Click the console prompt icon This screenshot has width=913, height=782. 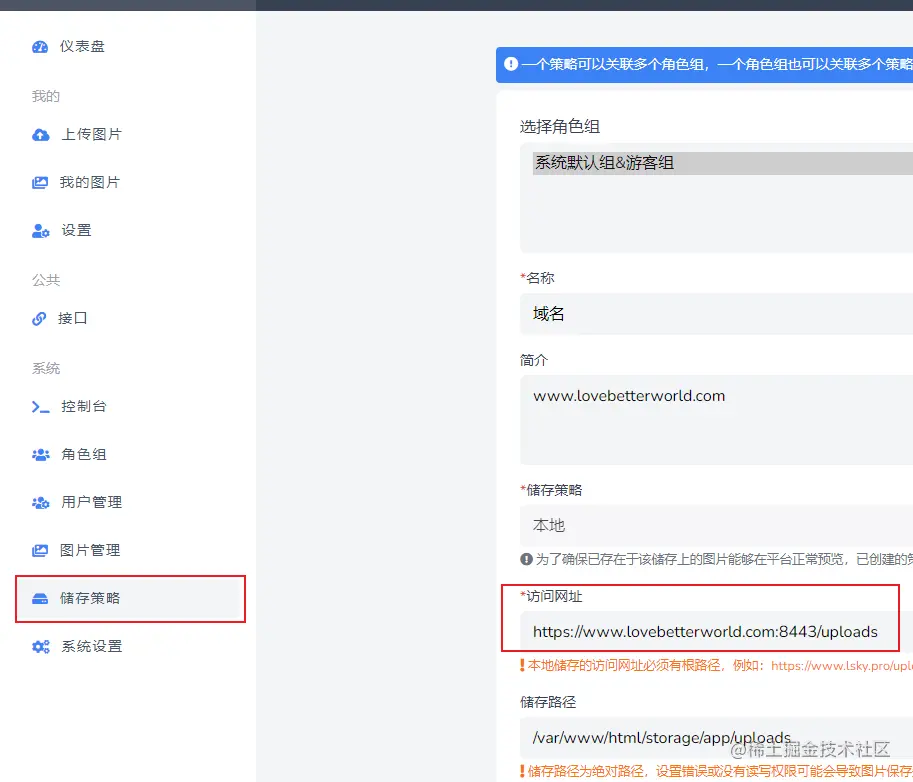pos(40,407)
